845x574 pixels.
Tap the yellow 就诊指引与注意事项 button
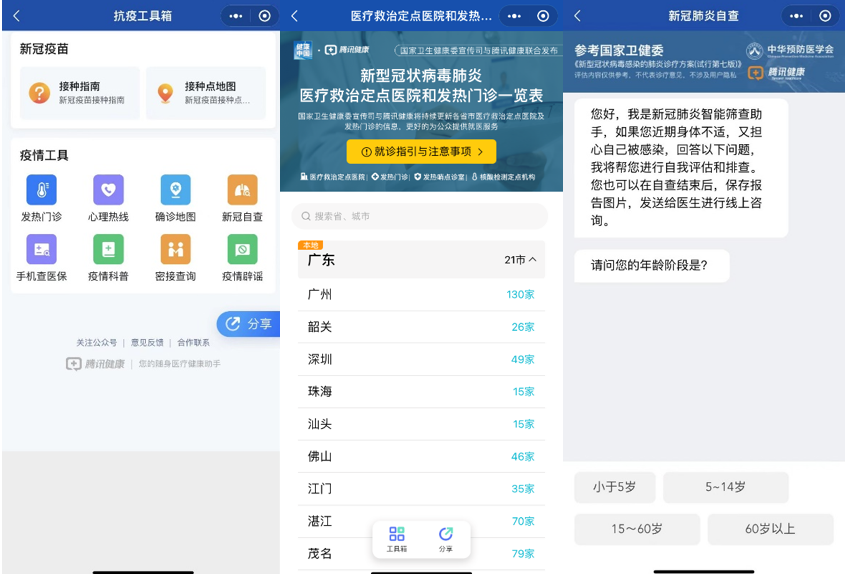421,151
